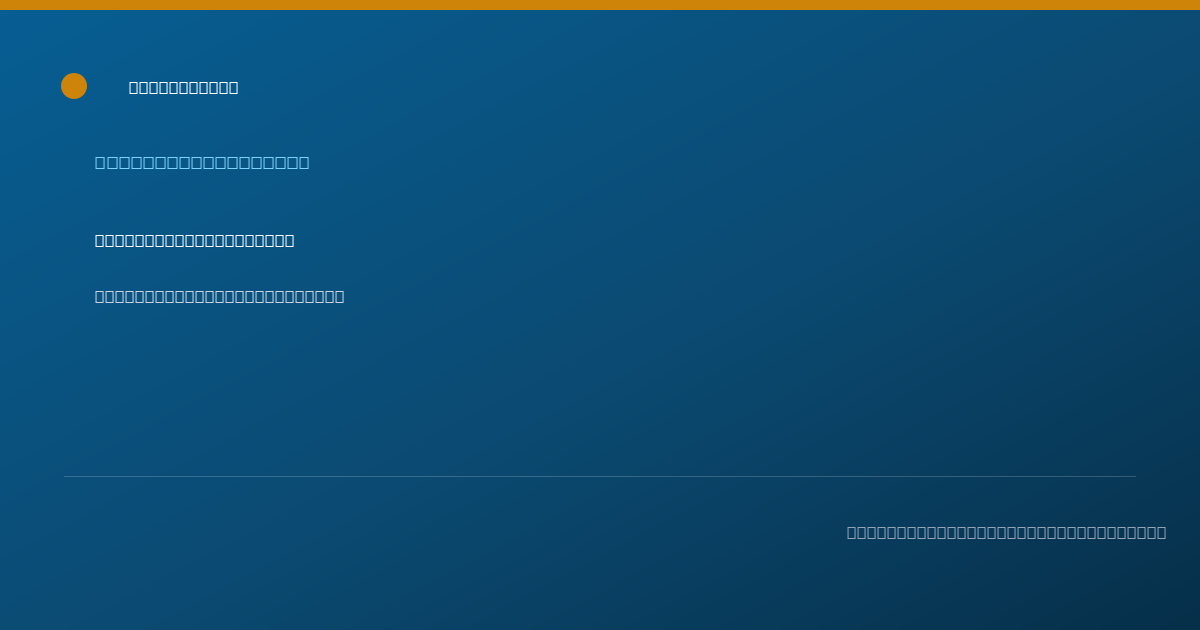
Task: Select the orange strip above the blue background
Action: click(x=600, y=5)
